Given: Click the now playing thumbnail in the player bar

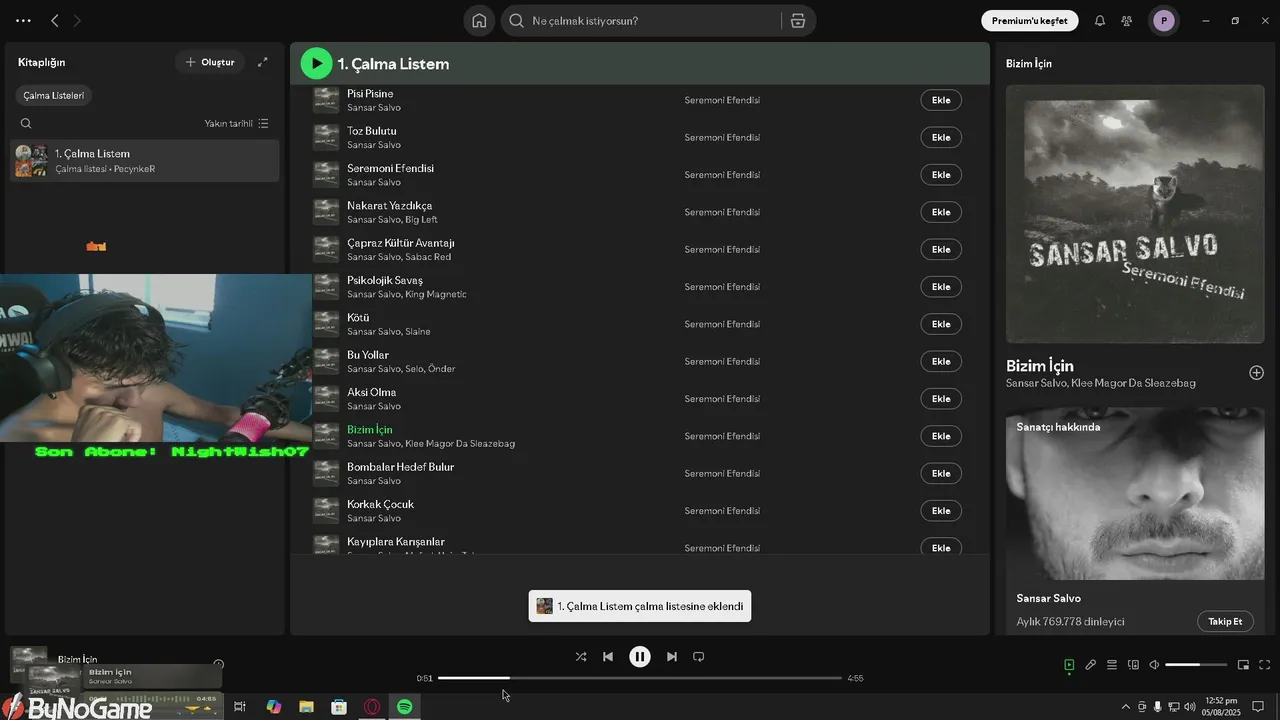Looking at the screenshot, I should (29, 664).
